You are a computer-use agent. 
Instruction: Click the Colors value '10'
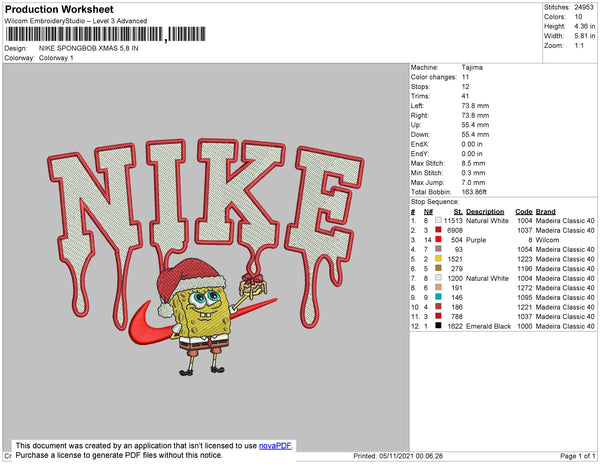click(578, 17)
